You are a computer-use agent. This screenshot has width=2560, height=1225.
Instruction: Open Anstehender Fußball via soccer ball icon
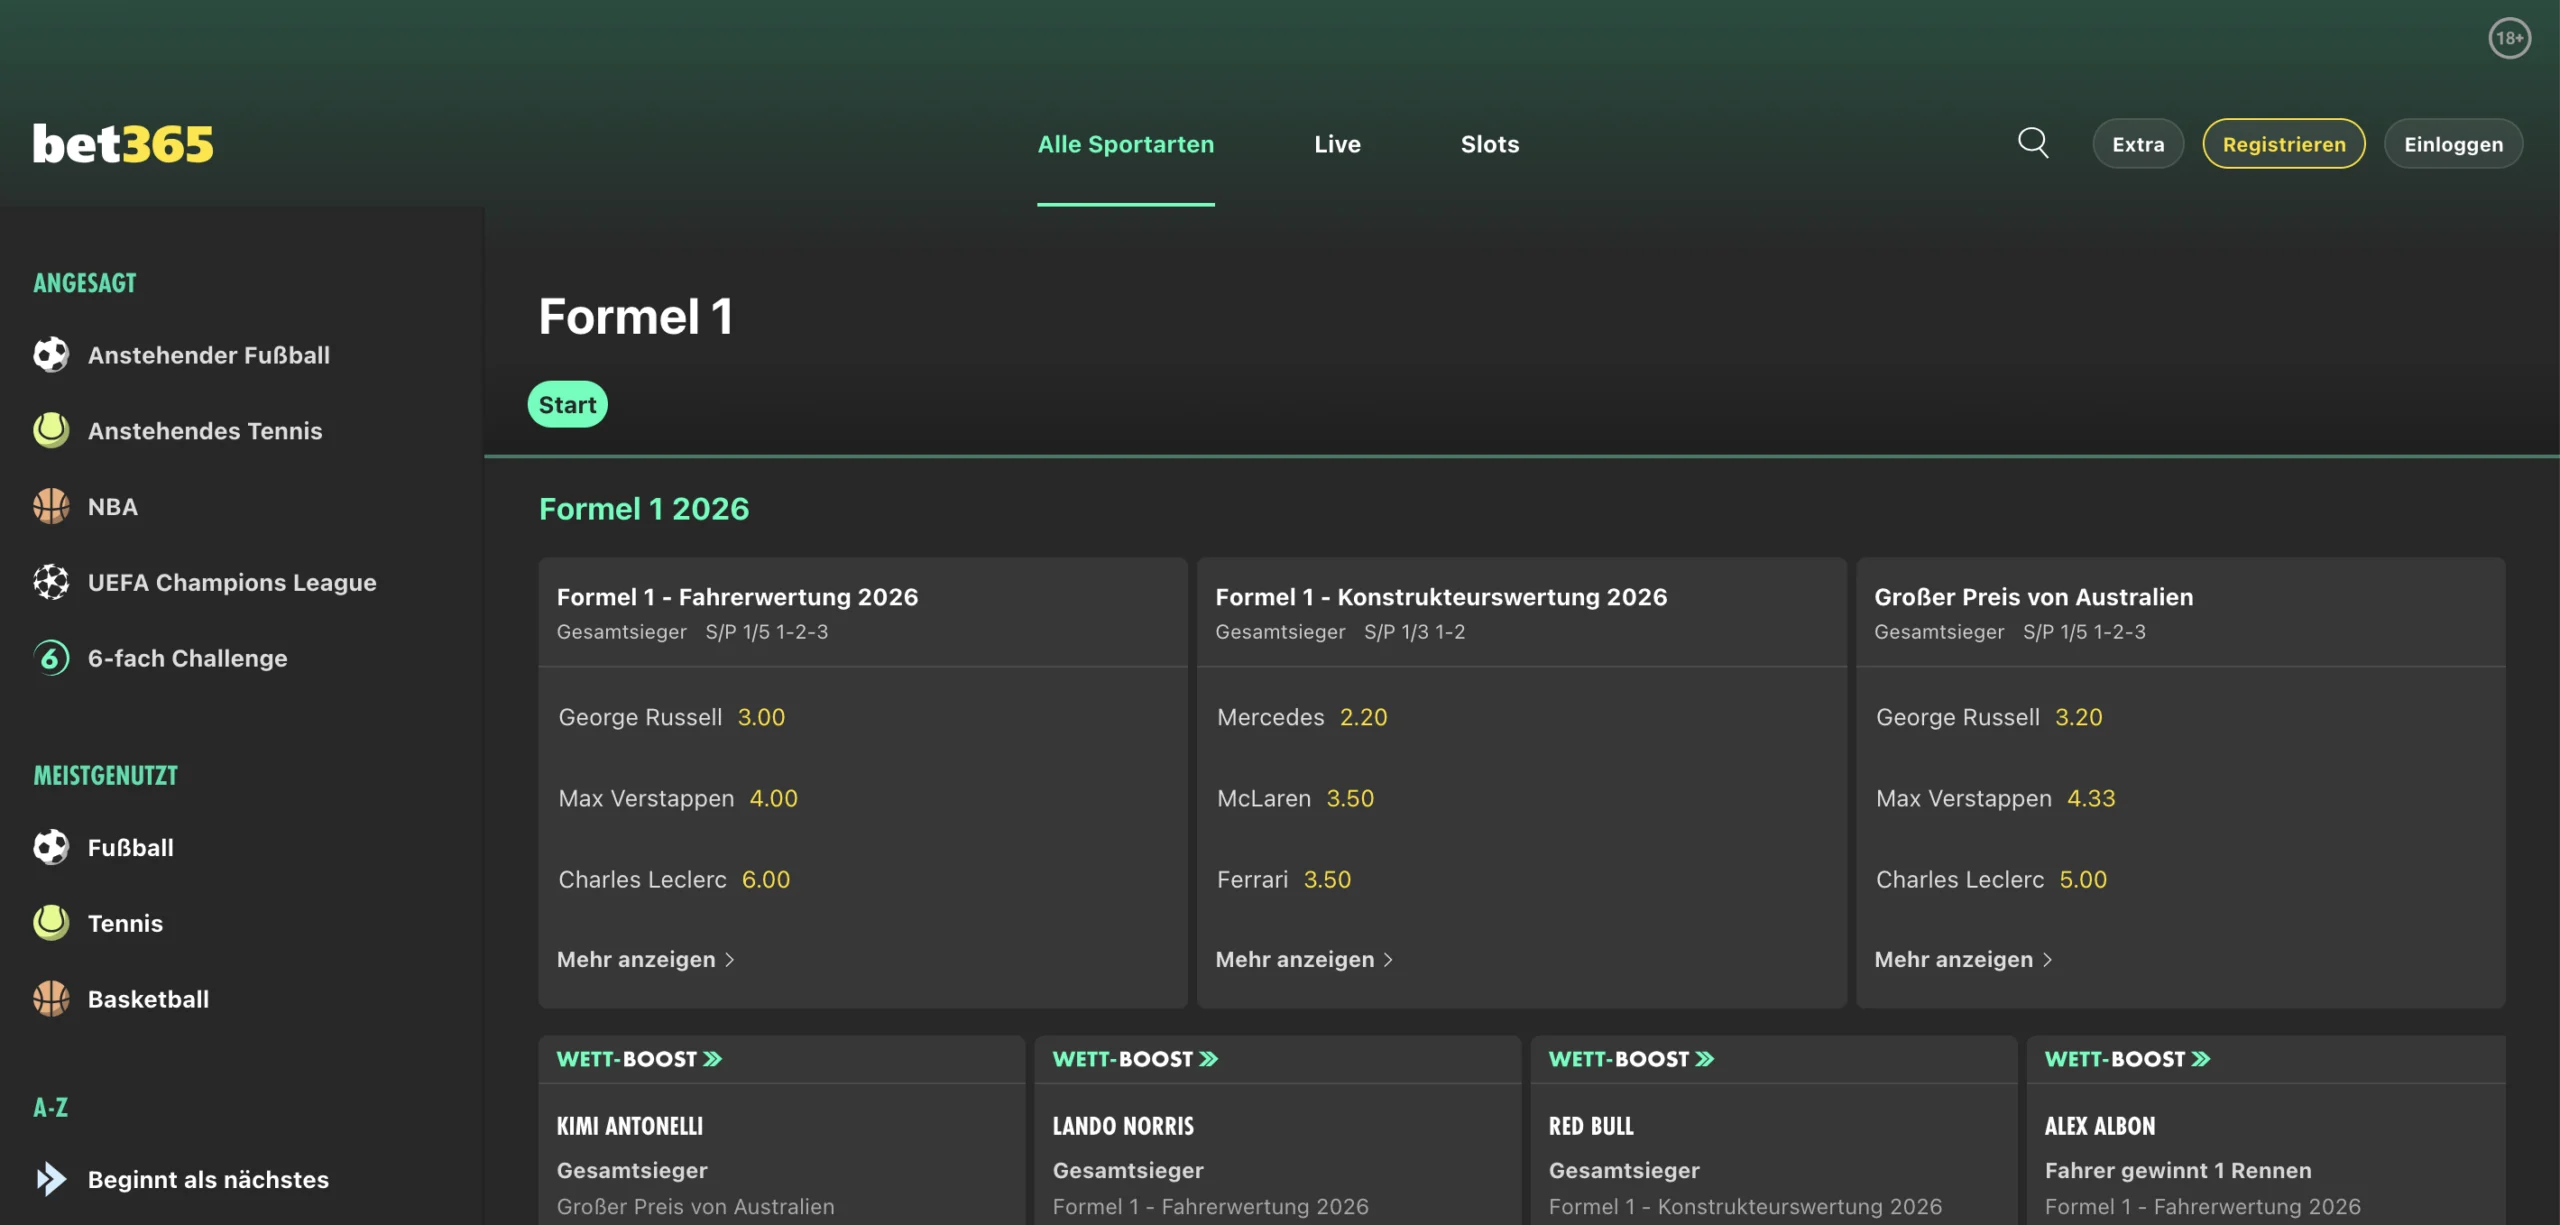51,355
